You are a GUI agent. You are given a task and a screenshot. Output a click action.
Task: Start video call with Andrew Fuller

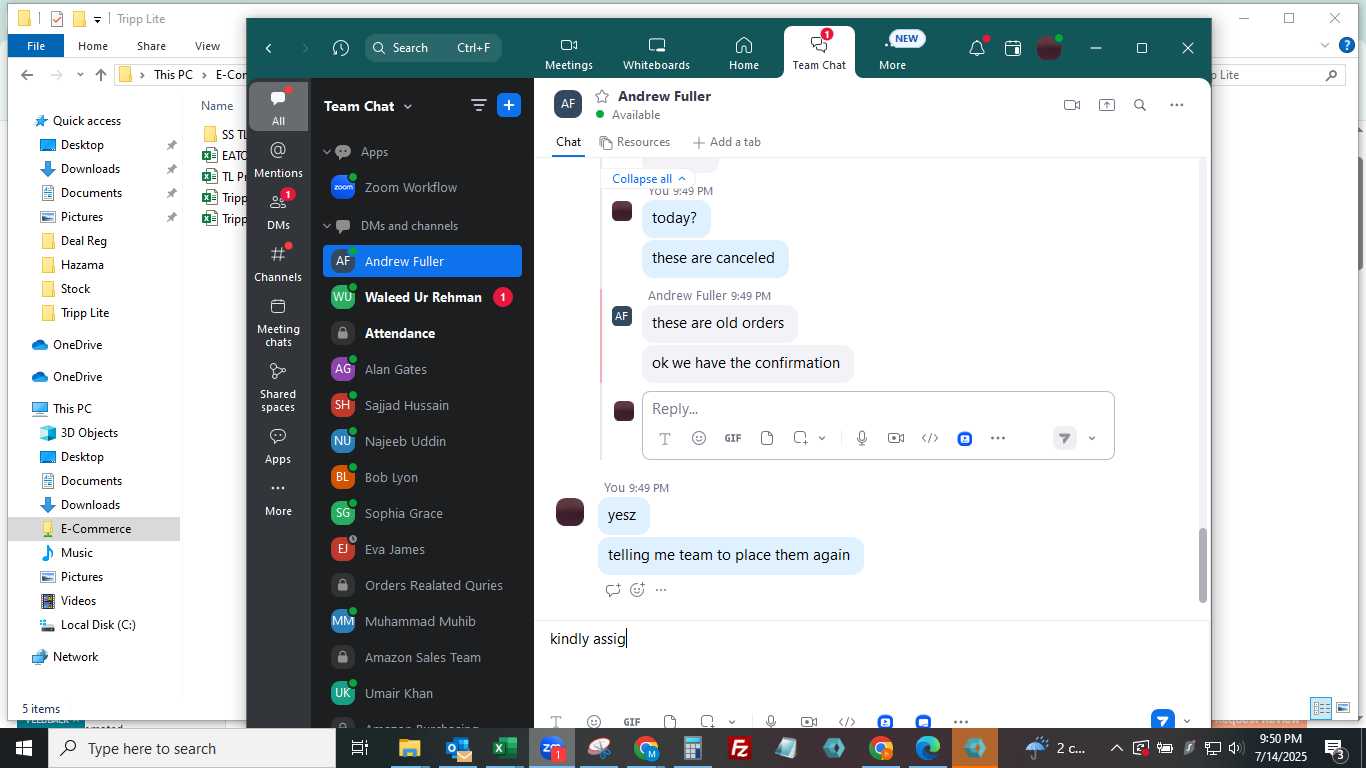[1072, 105]
